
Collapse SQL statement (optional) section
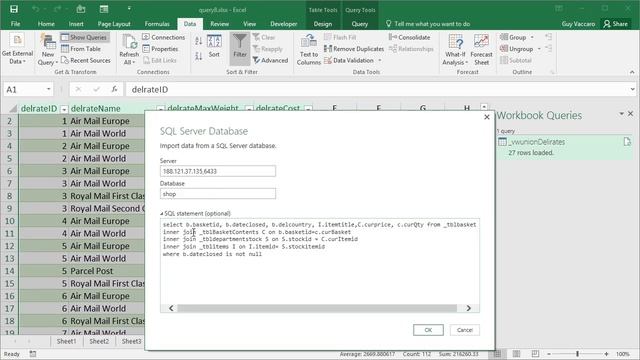pos(162,213)
